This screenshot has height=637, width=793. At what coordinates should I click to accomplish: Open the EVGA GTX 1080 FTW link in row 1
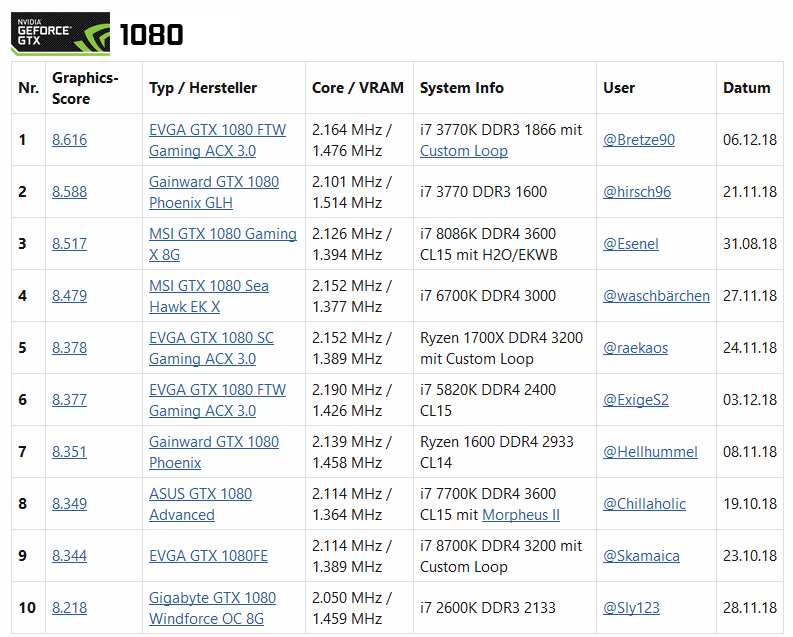(x=217, y=140)
